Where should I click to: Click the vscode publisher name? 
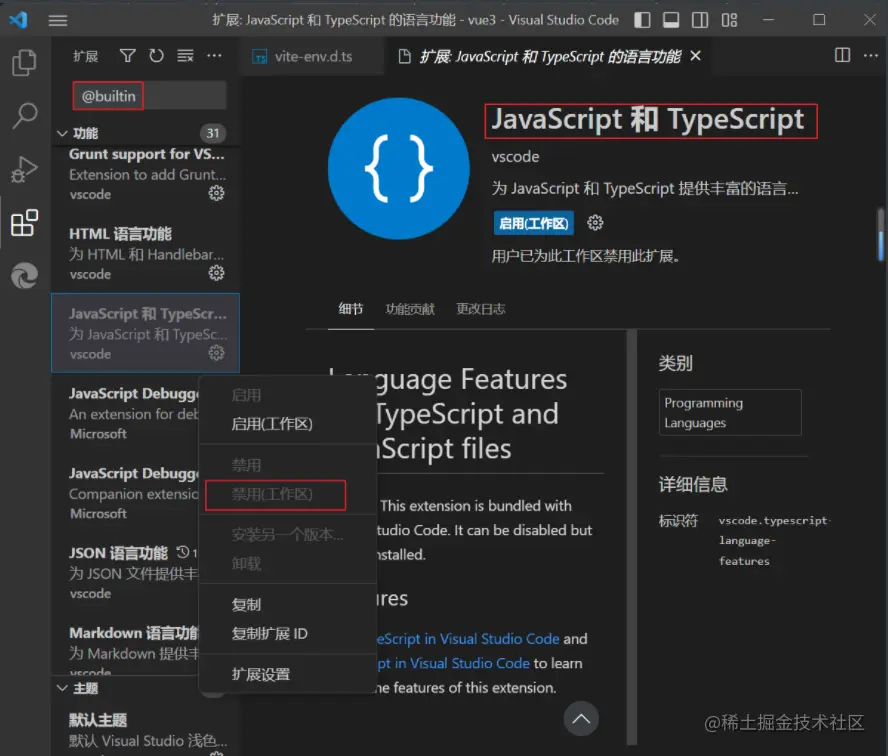click(515, 156)
